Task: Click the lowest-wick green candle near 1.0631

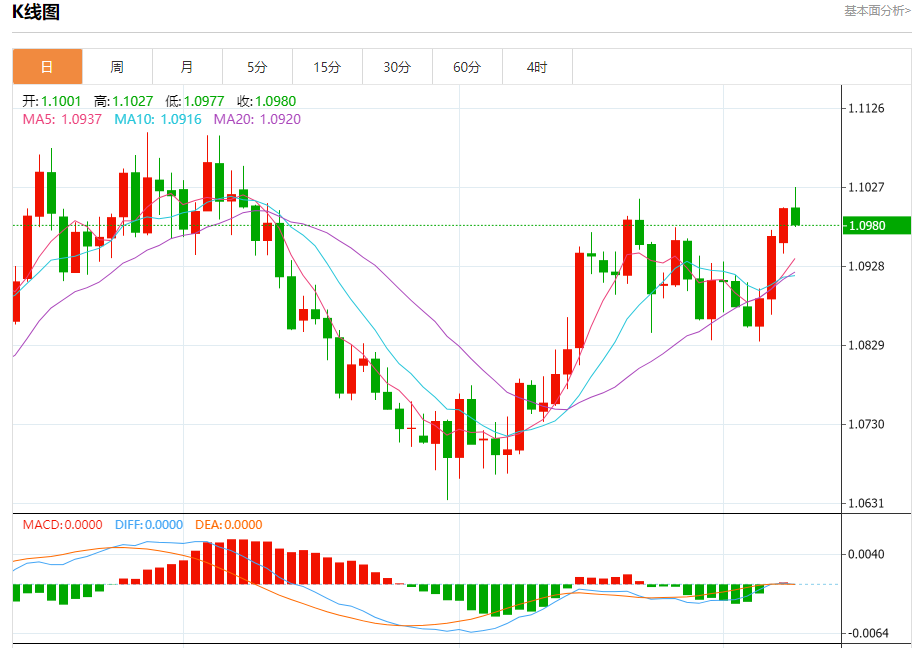Action: [448, 439]
